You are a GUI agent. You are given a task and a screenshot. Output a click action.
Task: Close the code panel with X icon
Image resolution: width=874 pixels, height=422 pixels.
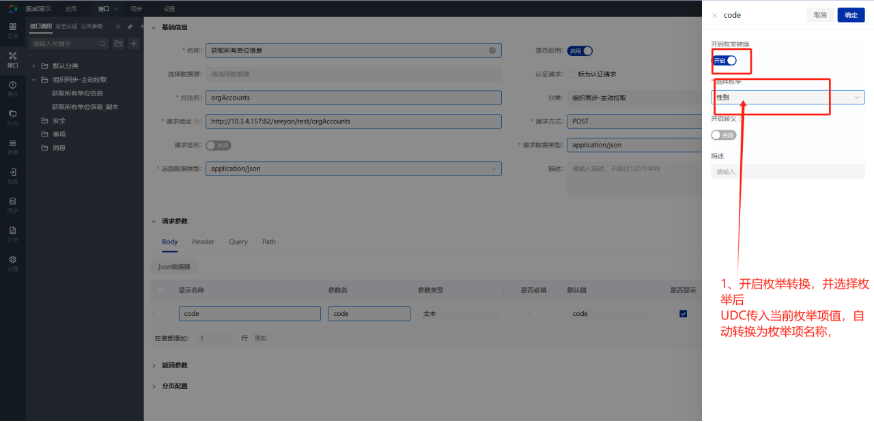click(714, 16)
